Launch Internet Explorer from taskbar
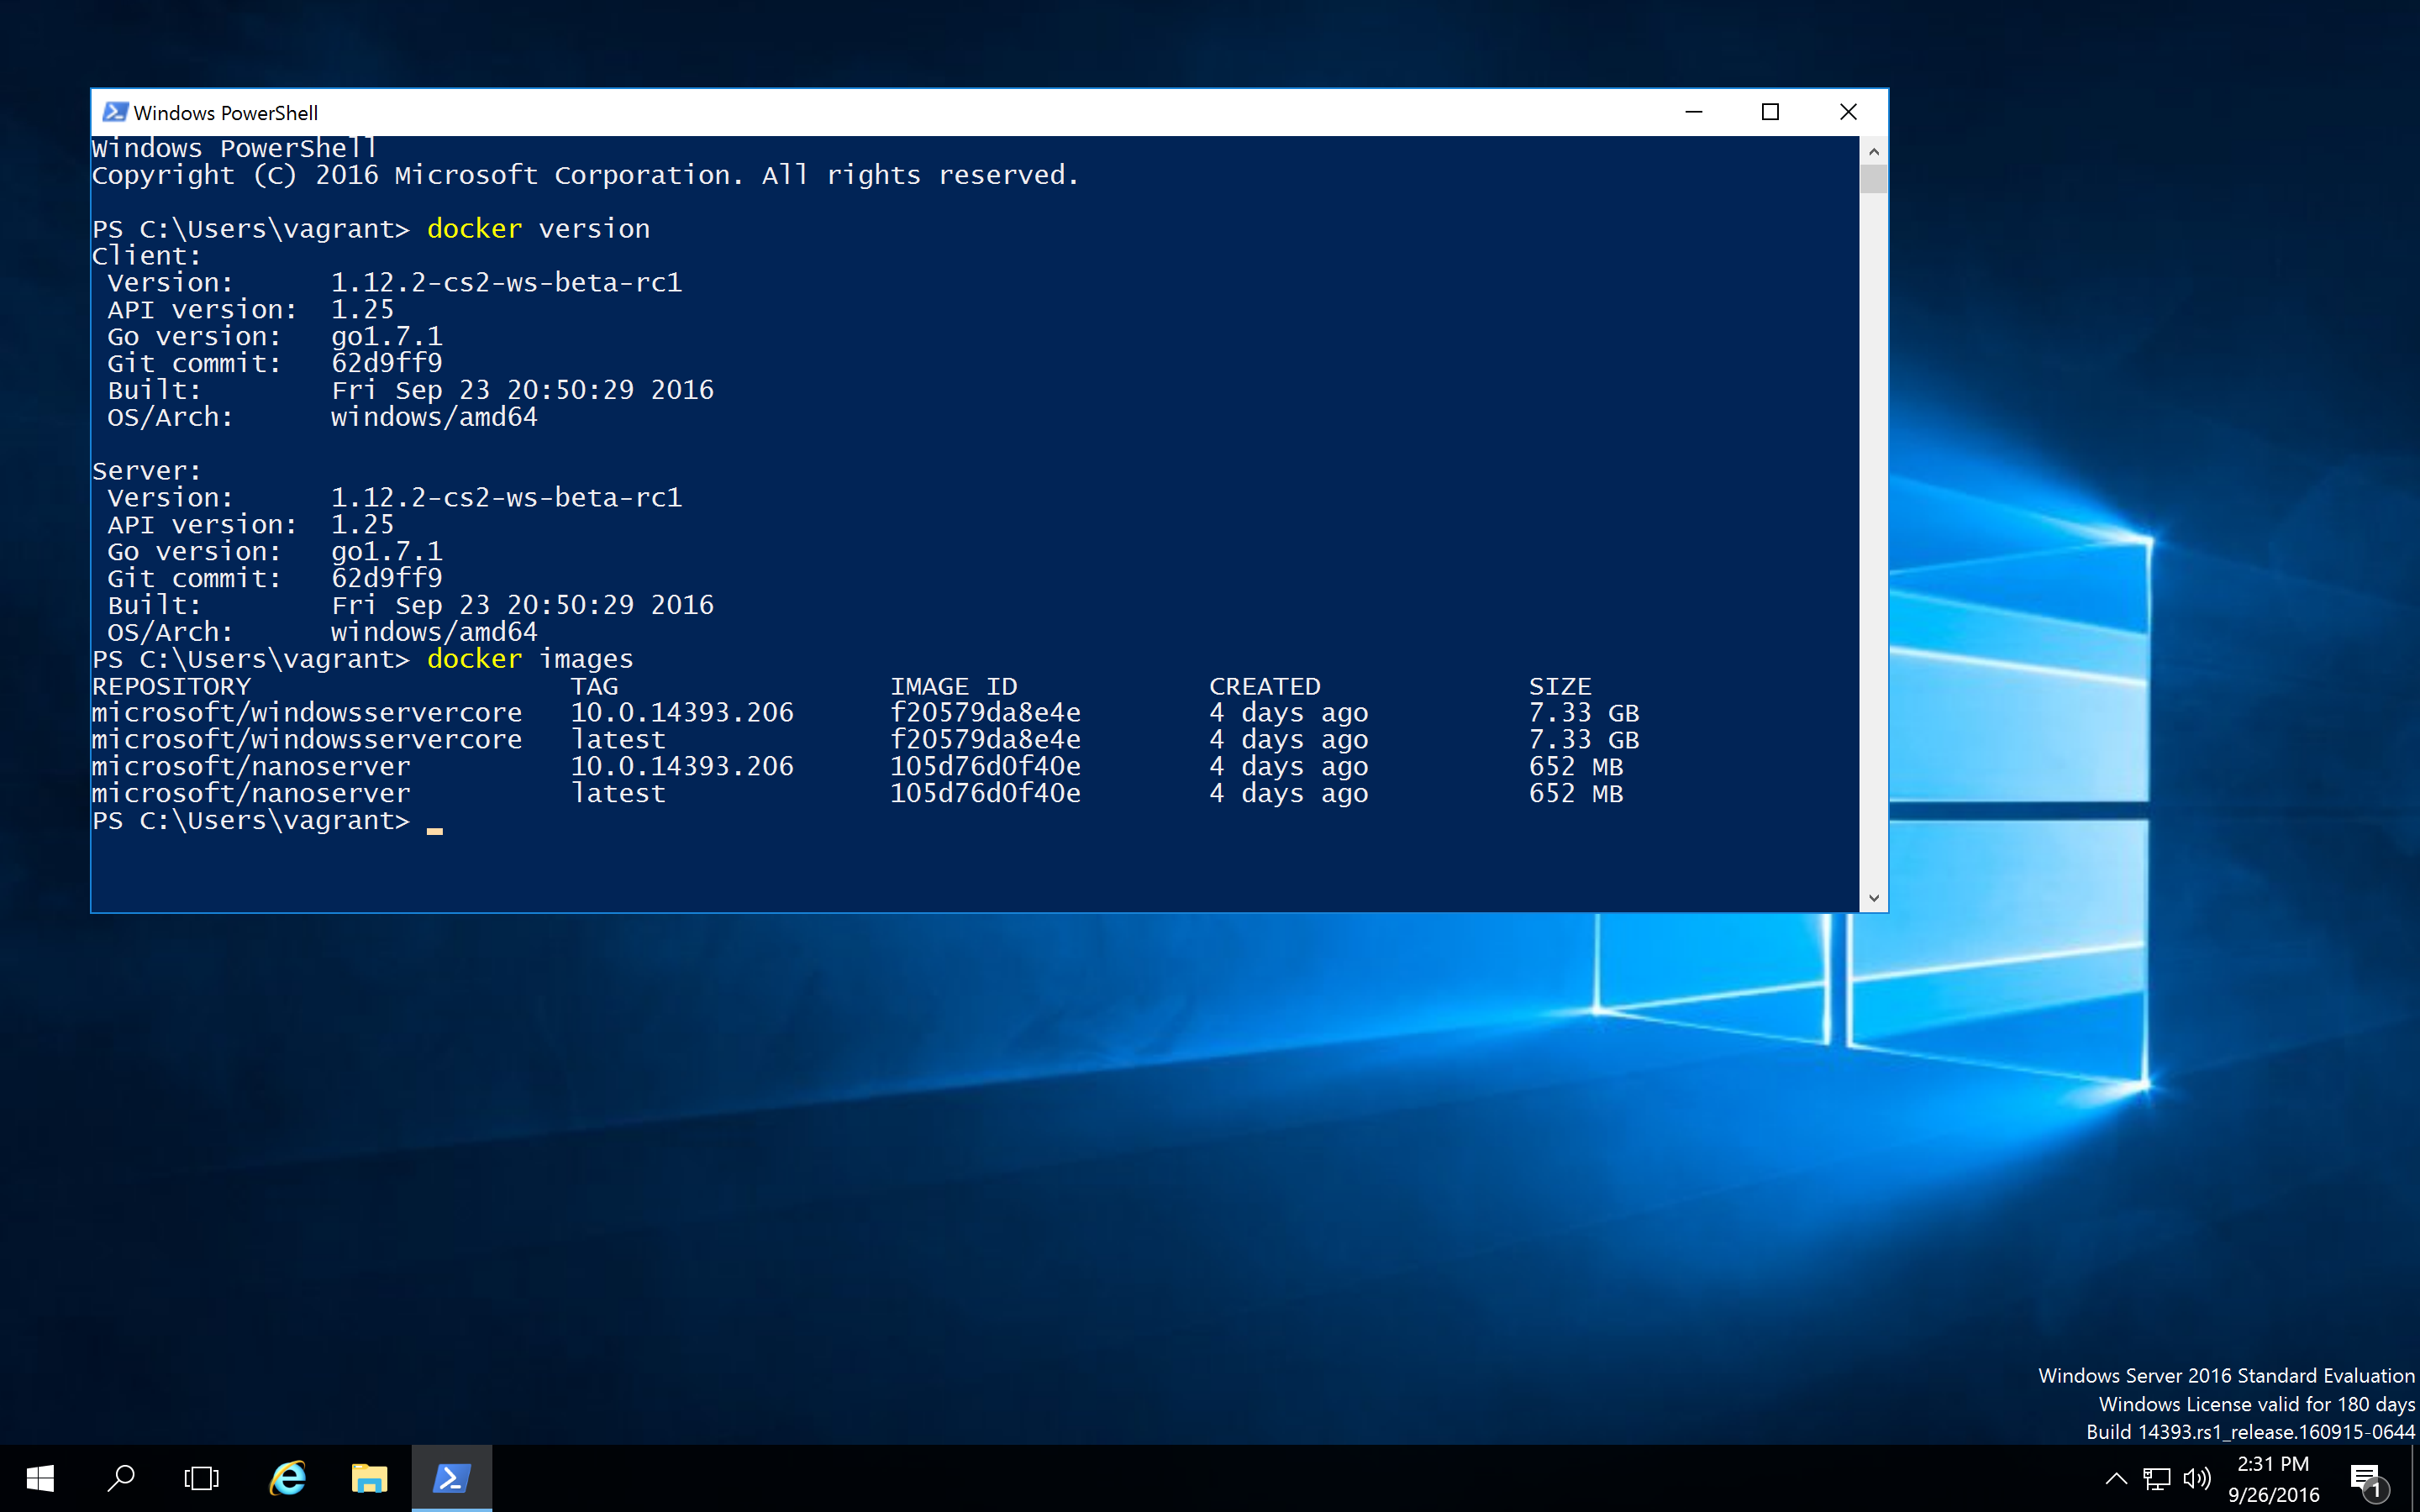The image size is (2420, 1512). pyautogui.click(x=288, y=1478)
